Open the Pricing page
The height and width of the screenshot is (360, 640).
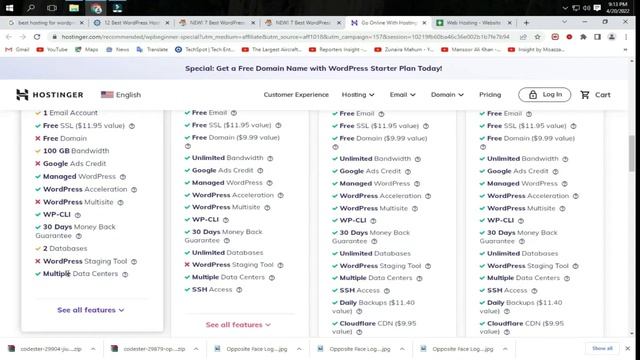[490, 95]
